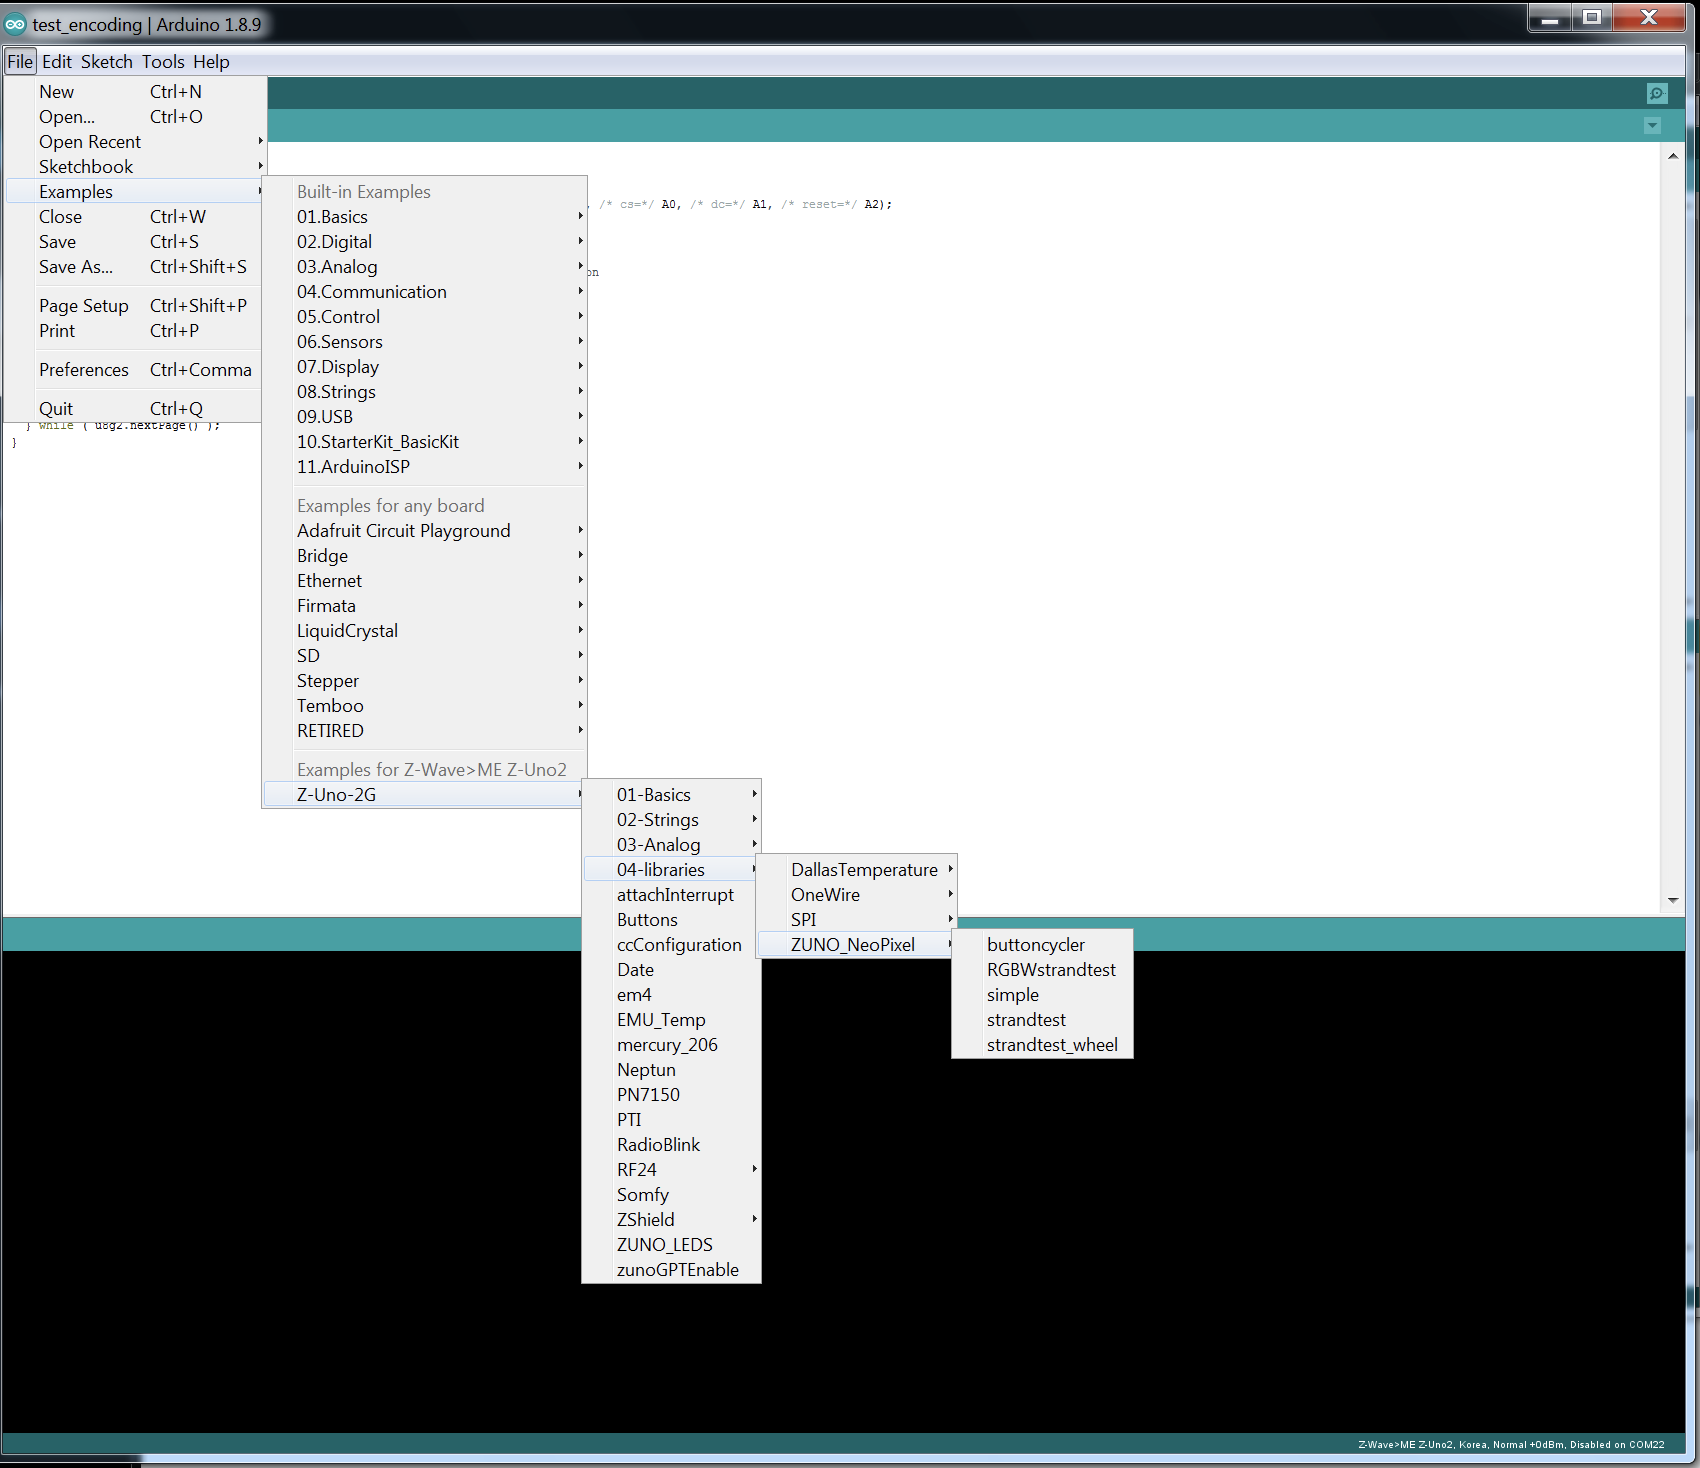Expand 07.Display examples submenu

pyautogui.click(x=425, y=366)
